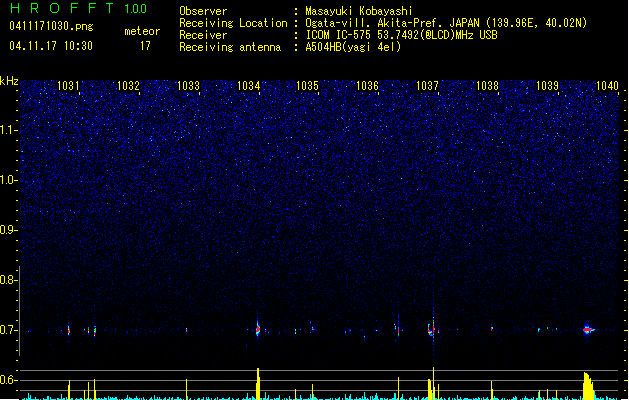Viewport: 629px width, 400px height.
Task: Select the version number 1.0.0
Action: pos(135,9)
